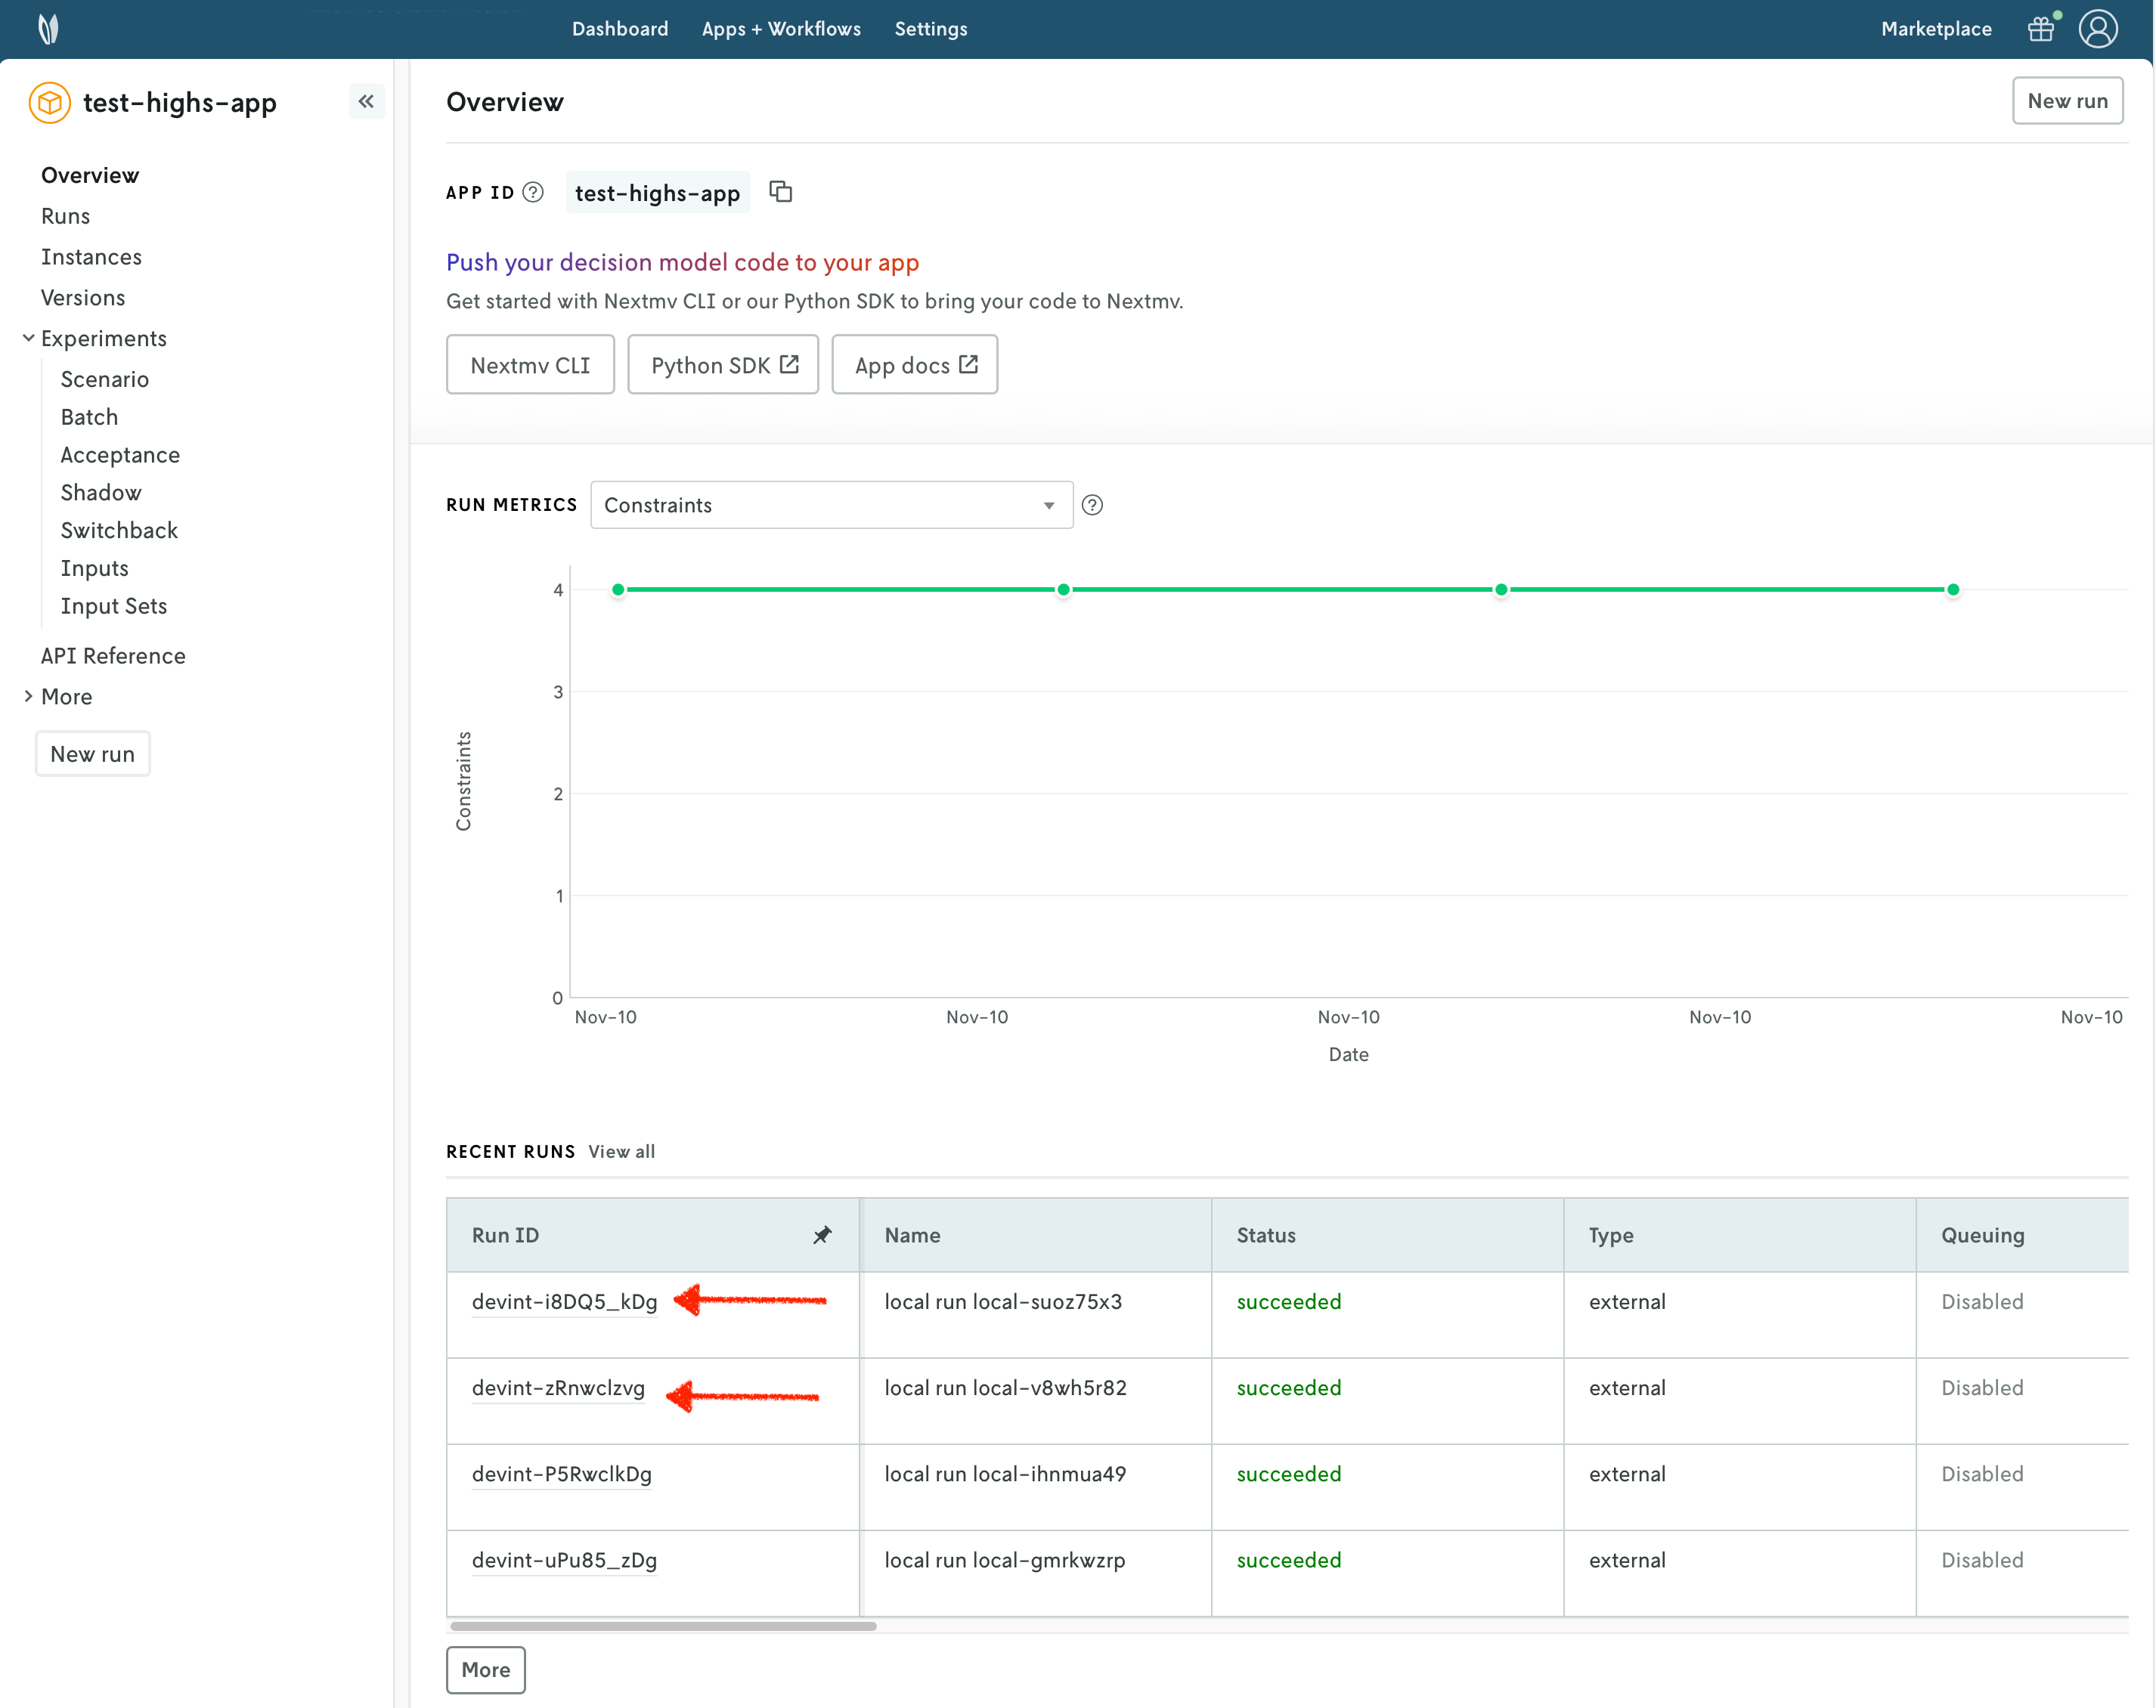
Task: Toggle pin on Run ID column
Action: pyautogui.click(x=822, y=1235)
